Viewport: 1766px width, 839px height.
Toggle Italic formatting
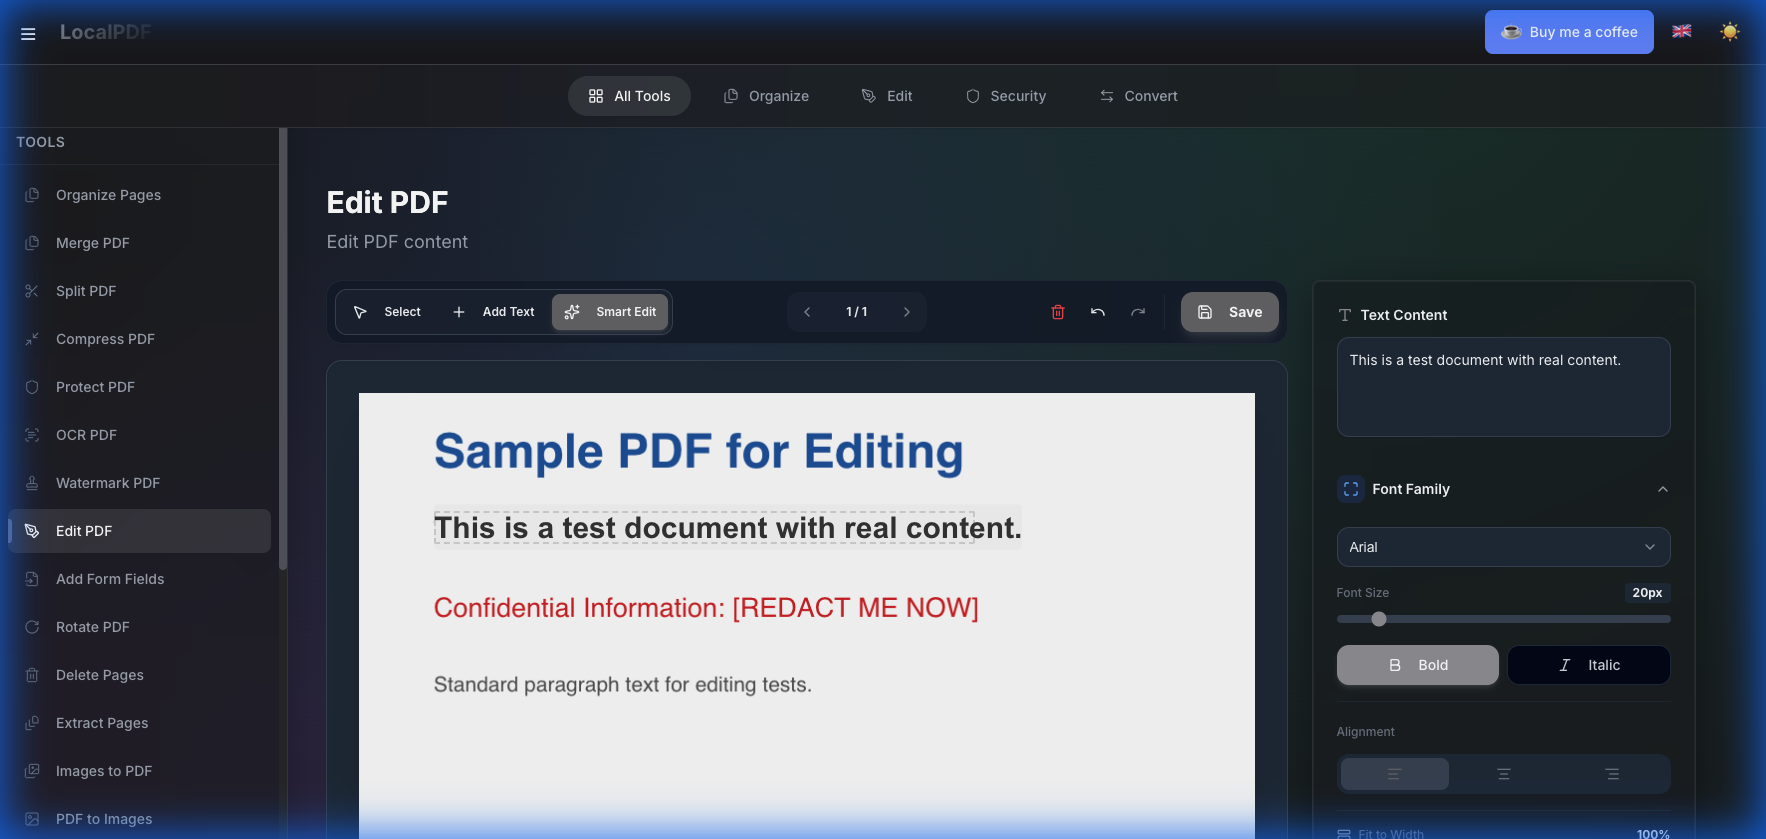(x=1589, y=665)
